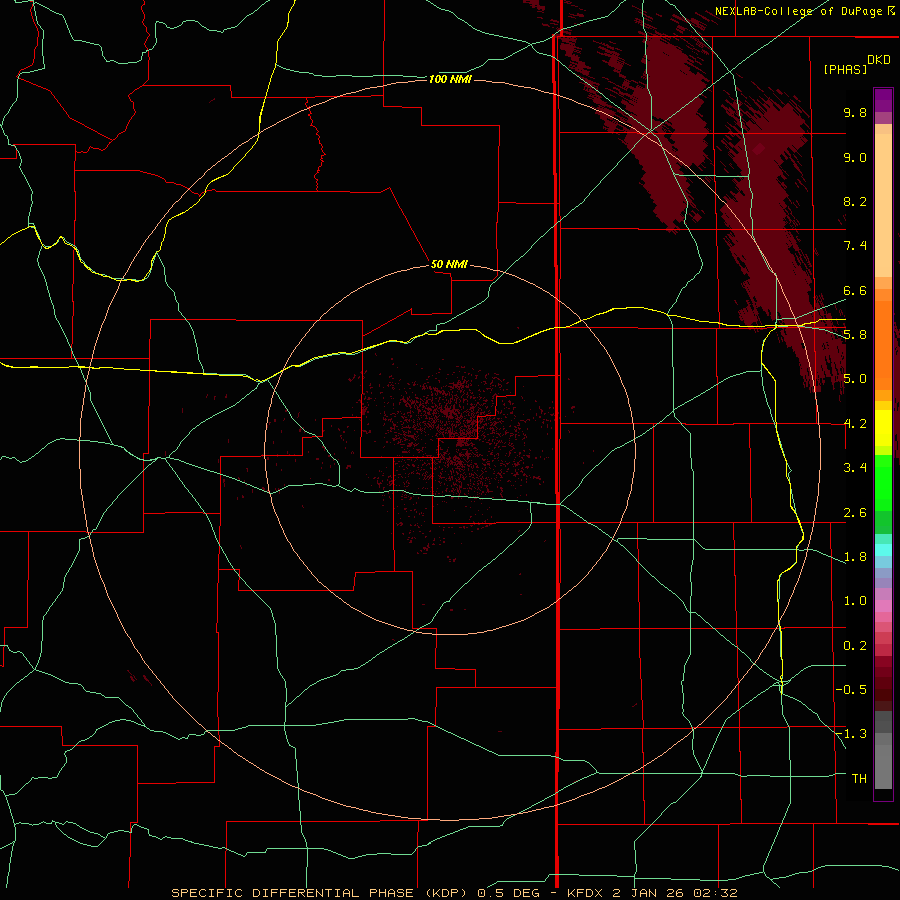Click the 5.8 legend value
The image size is (900, 900).
point(855,335)
